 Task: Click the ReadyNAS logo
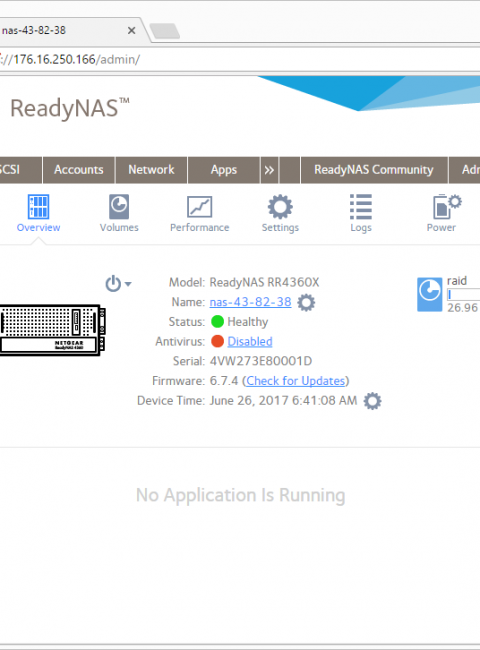pos(70,108)
